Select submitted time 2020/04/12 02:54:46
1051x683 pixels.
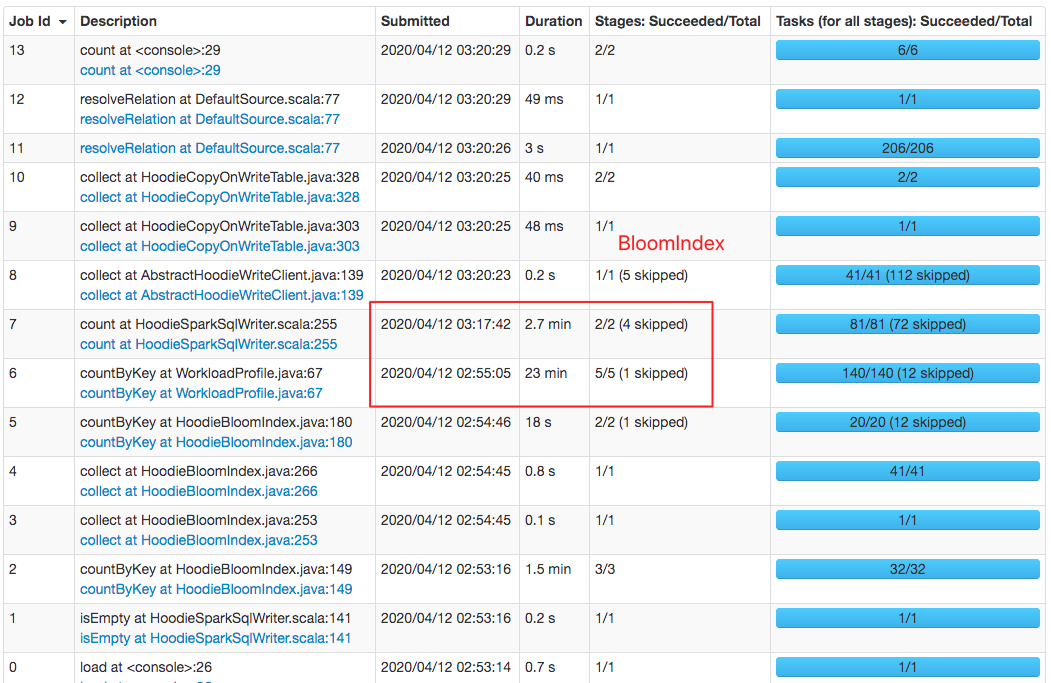[x=446, y=422]
